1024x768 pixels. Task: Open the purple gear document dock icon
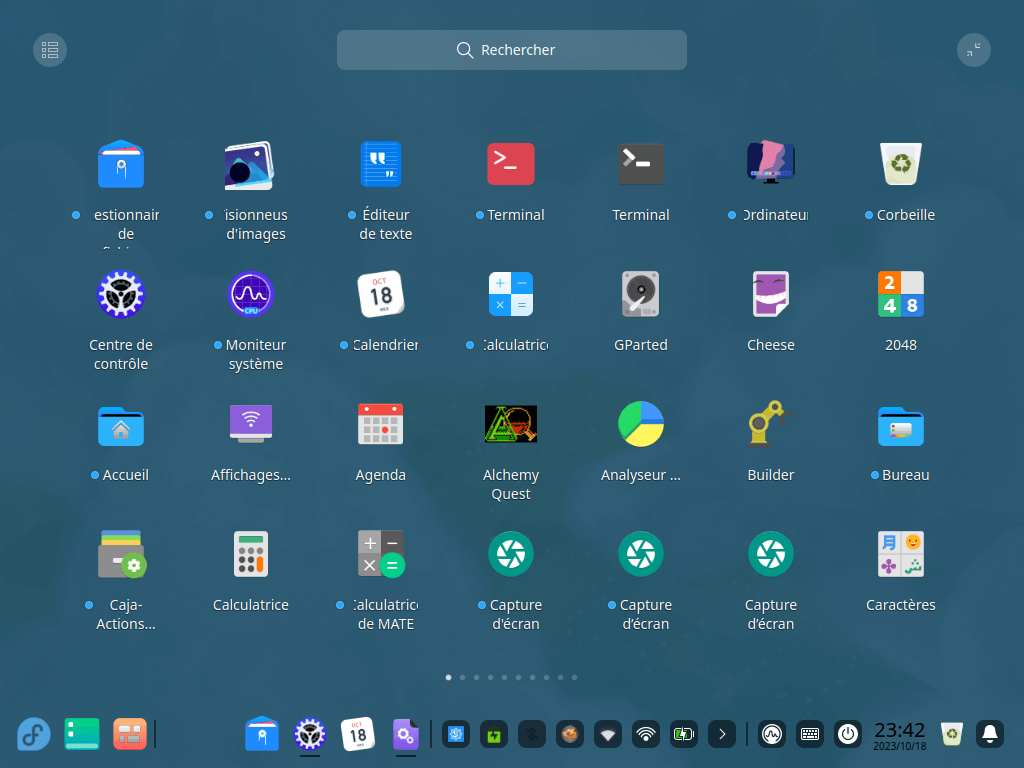pos(406,734)
